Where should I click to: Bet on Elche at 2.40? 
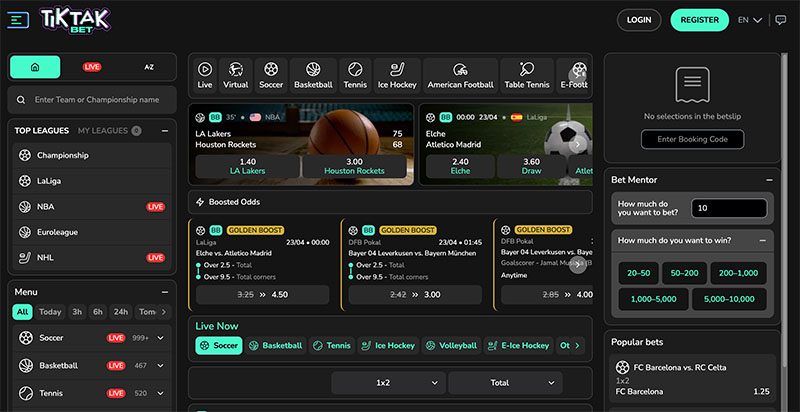[x=460, y=166]
